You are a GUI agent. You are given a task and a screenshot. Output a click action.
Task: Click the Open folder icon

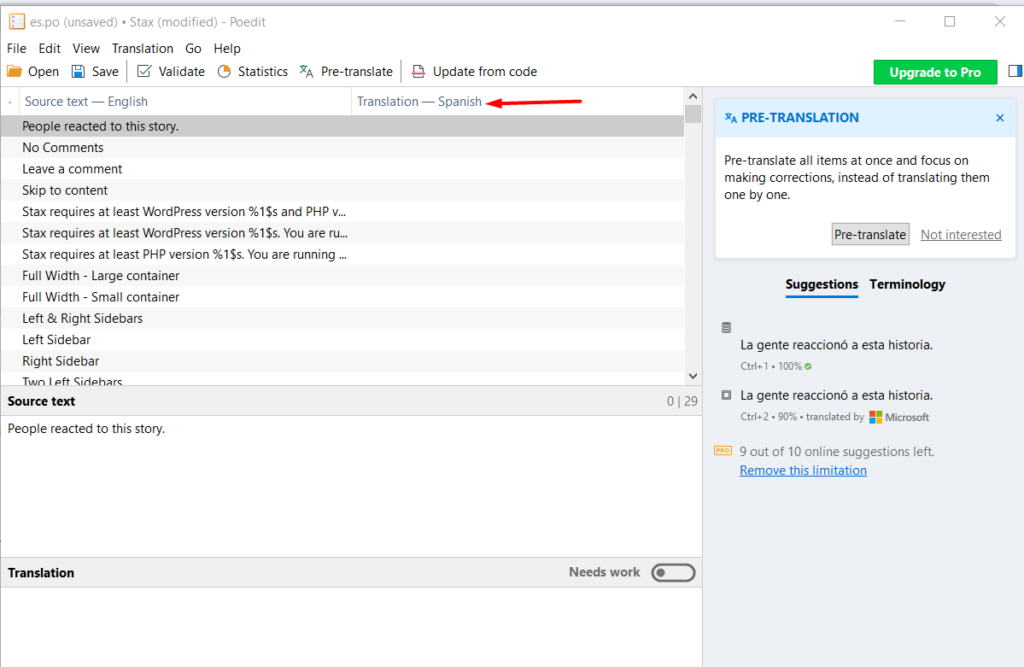click(14, 71)
